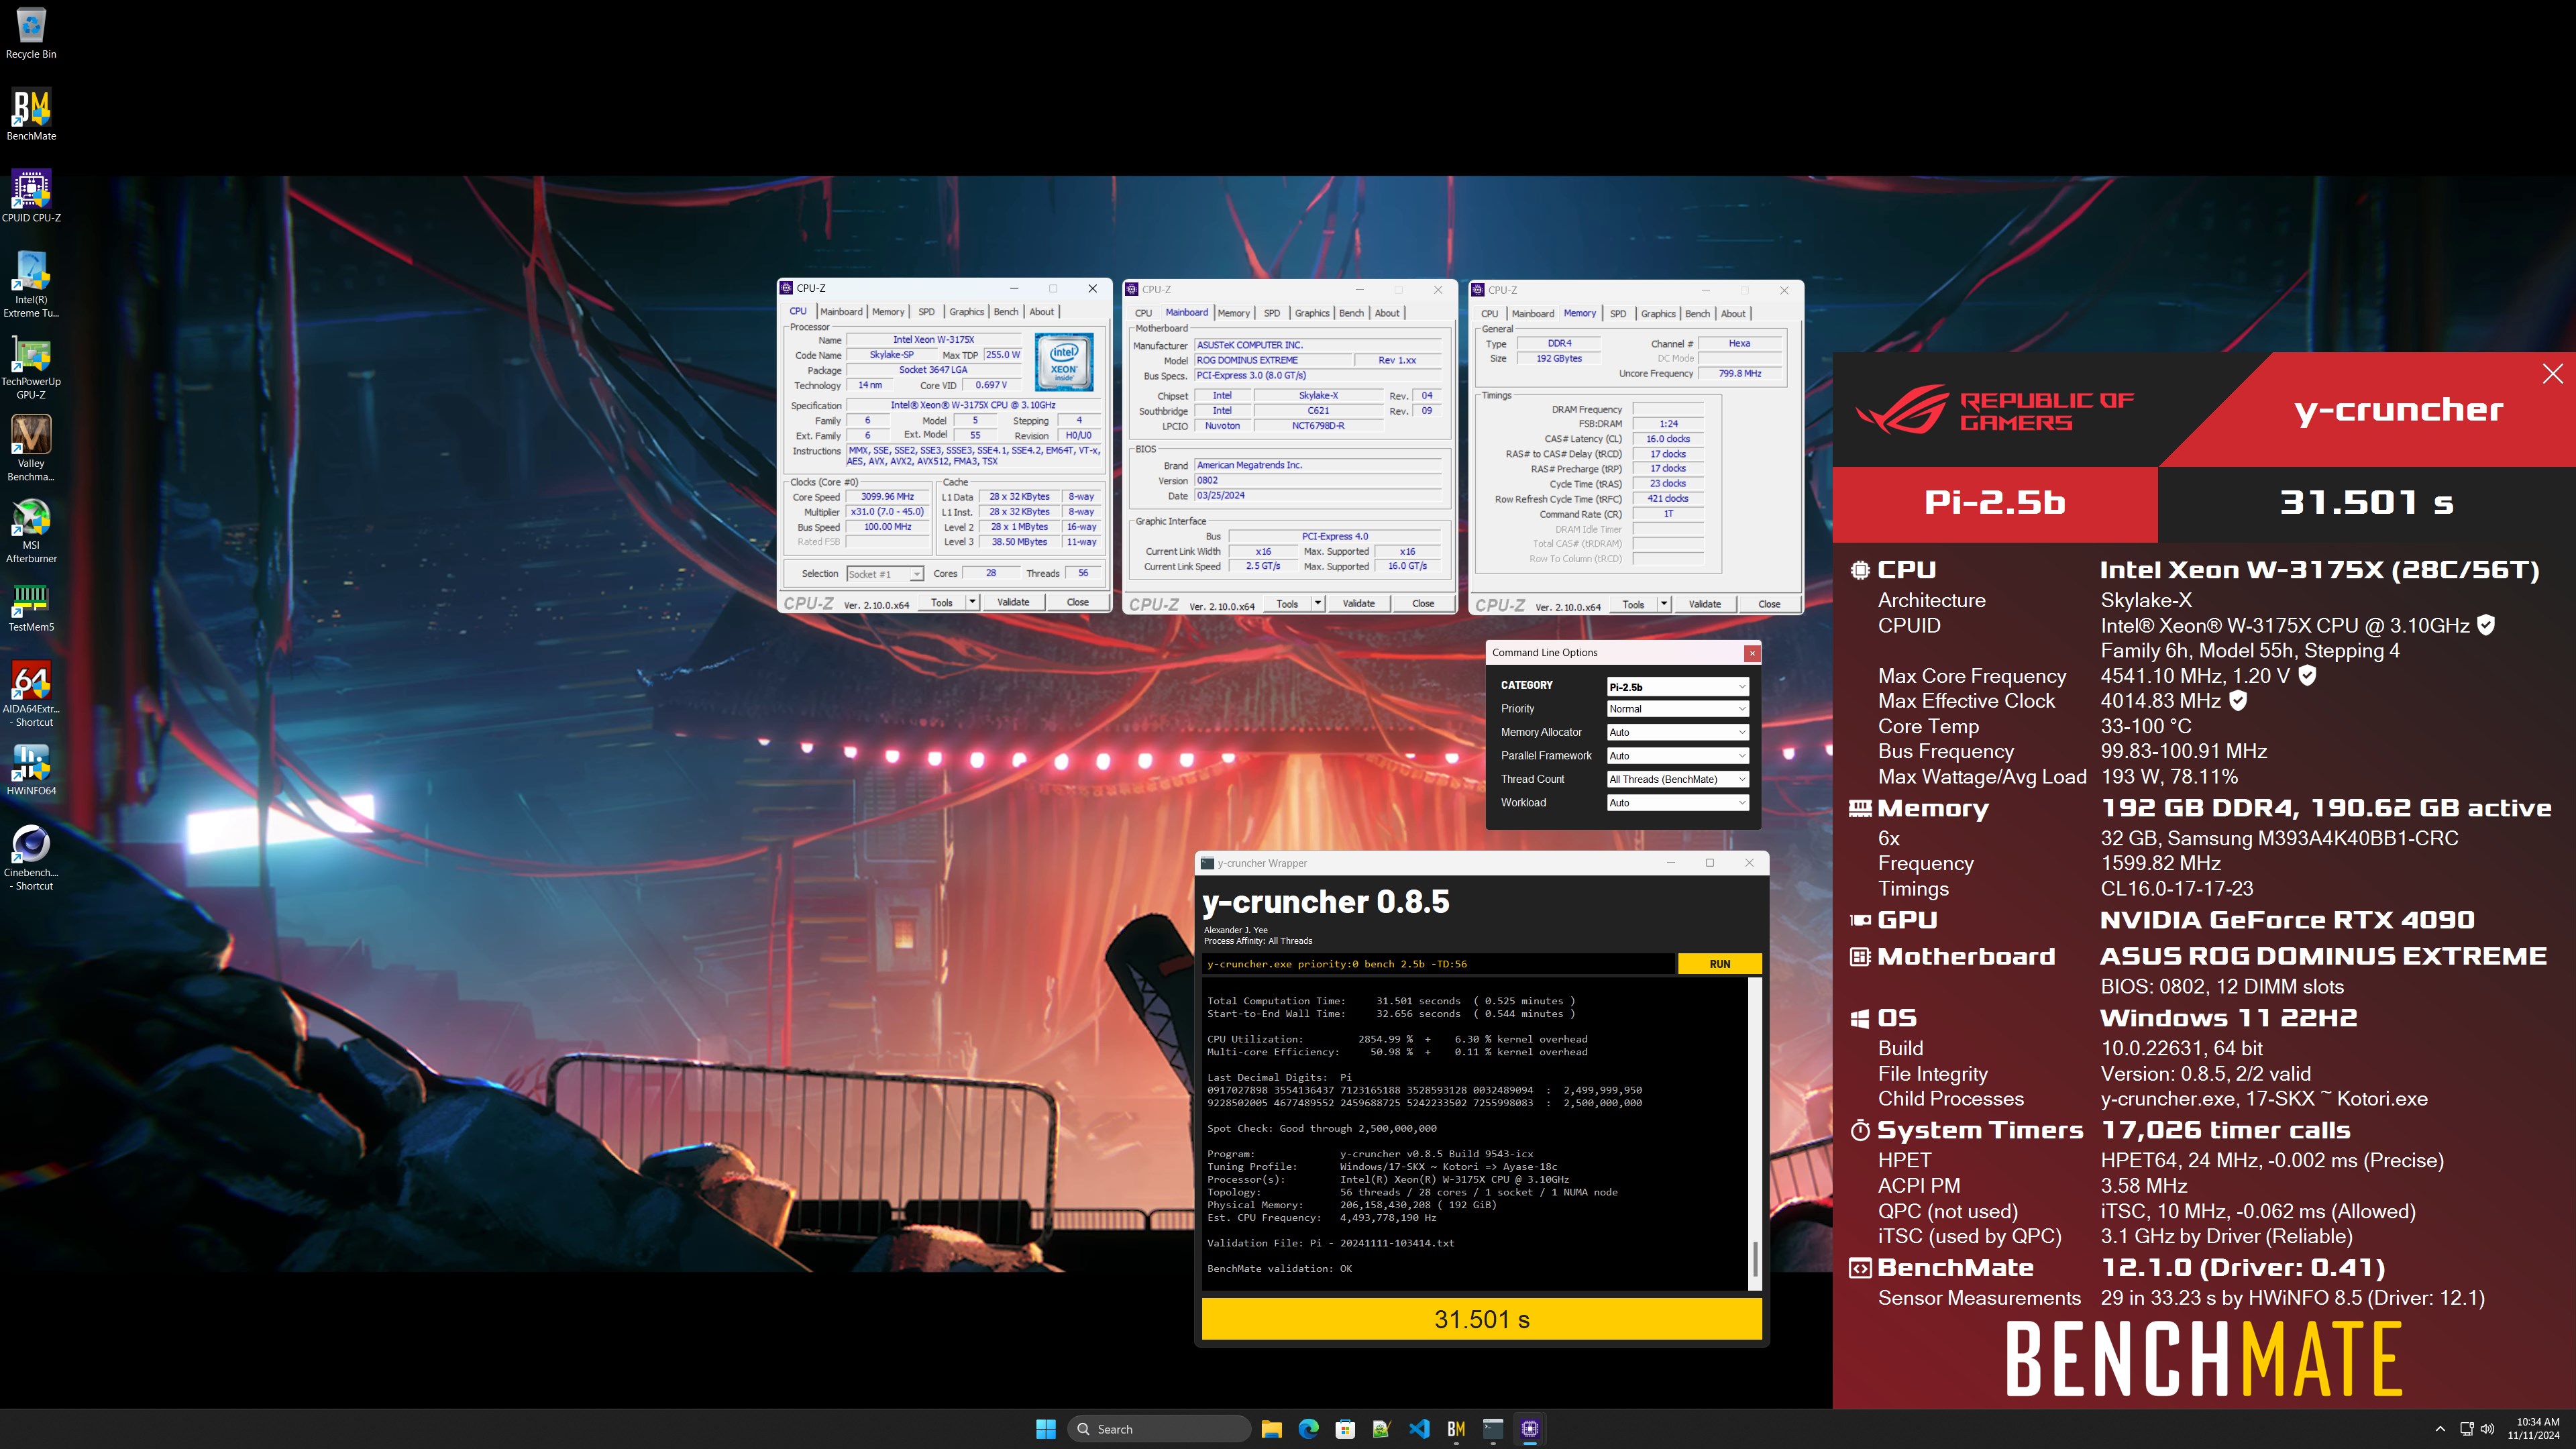Click the terminal window taskbar icon

(1493, 1429)
